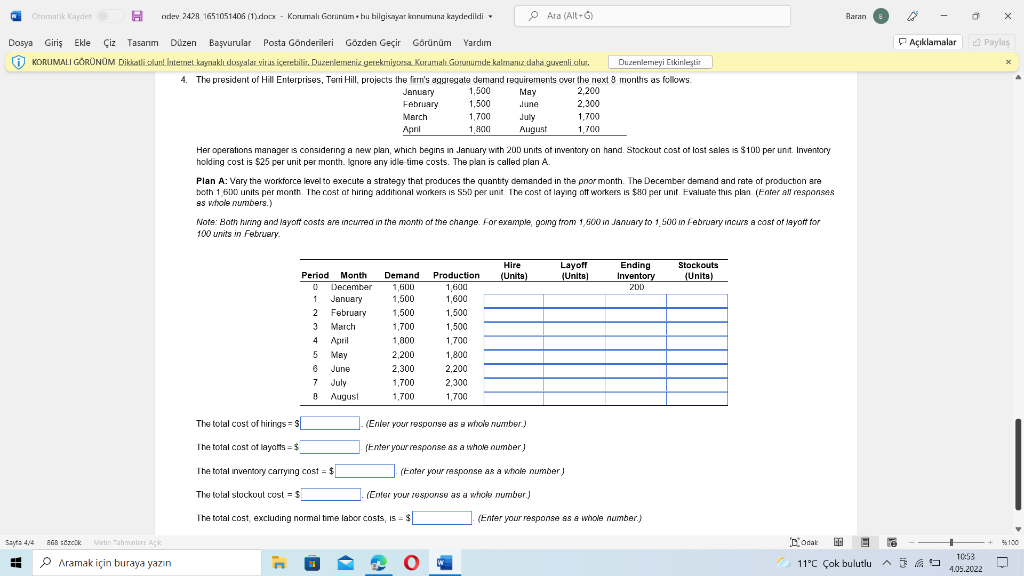Click the zoom slider handle
Image resolution: width=1024 pixels, height=576 pixels.
[x=952, y=542]
